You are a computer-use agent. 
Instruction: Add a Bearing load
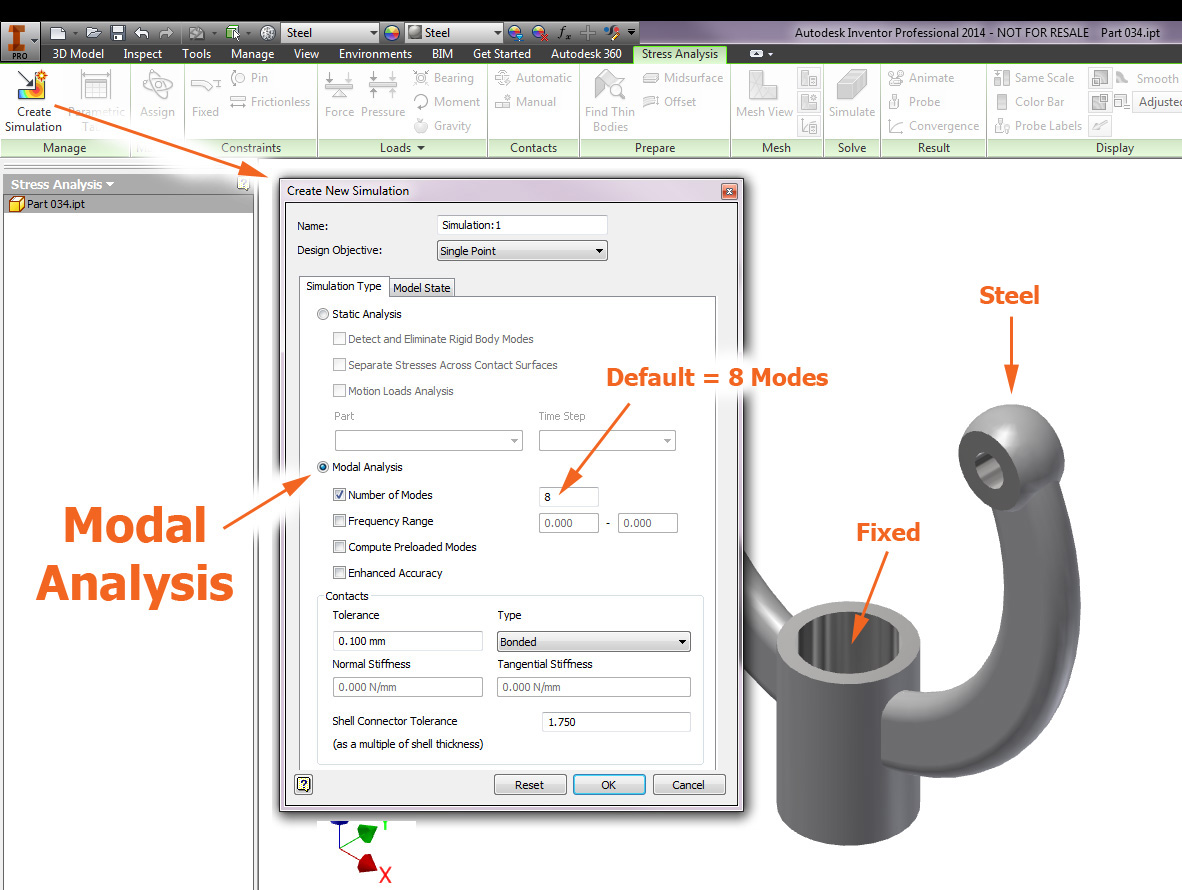pos(443,78)
